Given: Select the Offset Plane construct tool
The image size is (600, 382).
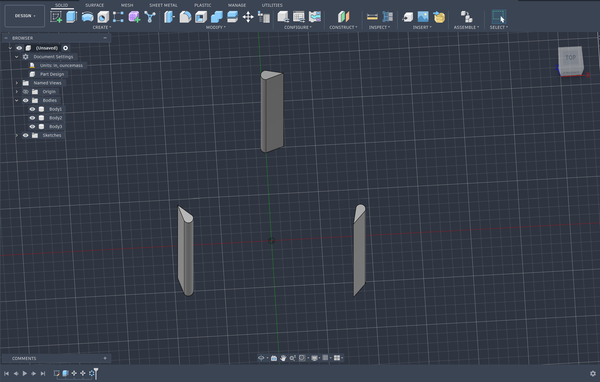Looking at the screenshot, I should point(343,17).
